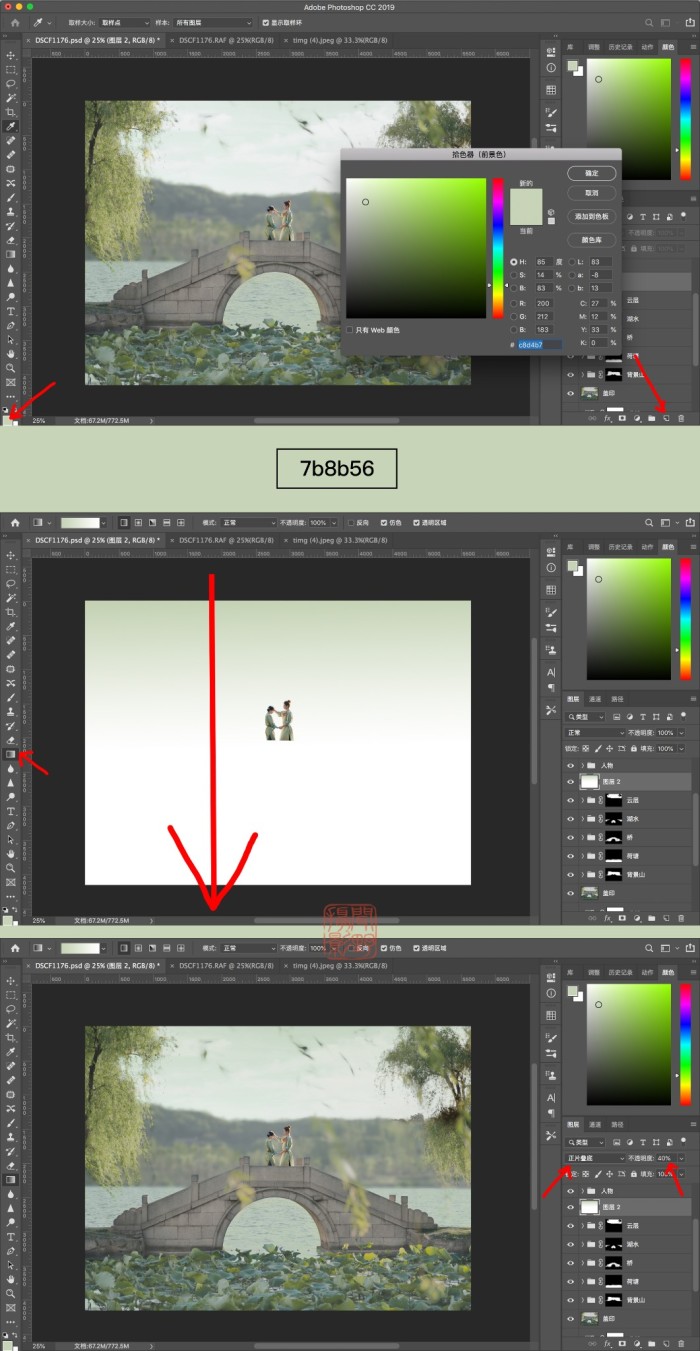Open the 调整 panel tab in top screenshot
The image size is (700, 1351).
click(595, 46)
